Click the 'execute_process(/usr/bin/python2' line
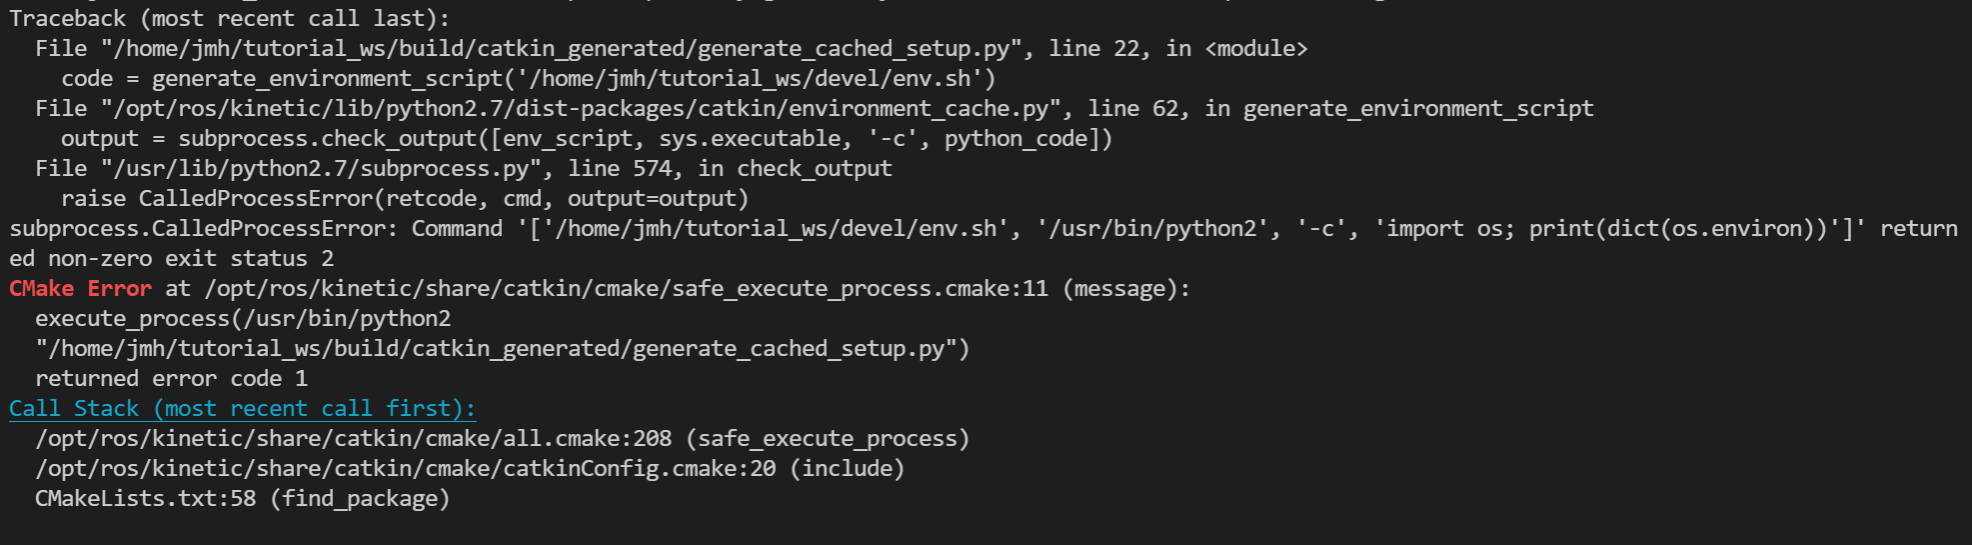This screenshot has width=1972, height=545. pyautogui.click(x=243, y=318)
